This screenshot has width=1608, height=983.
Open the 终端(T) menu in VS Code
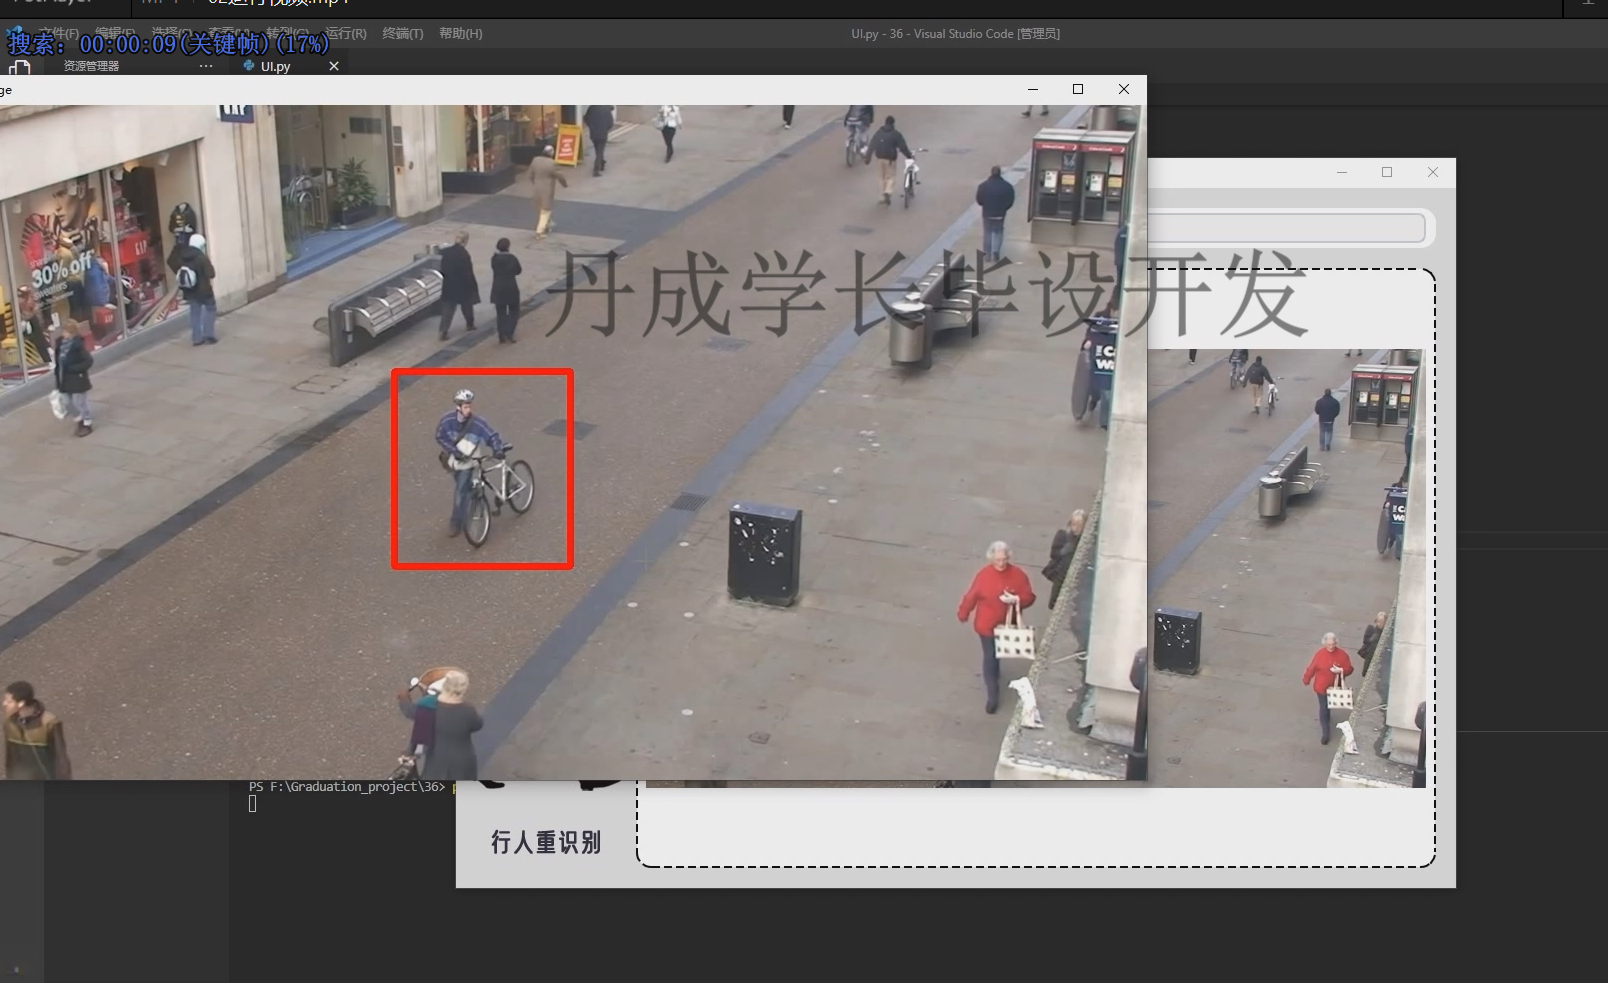click(403, 34)
